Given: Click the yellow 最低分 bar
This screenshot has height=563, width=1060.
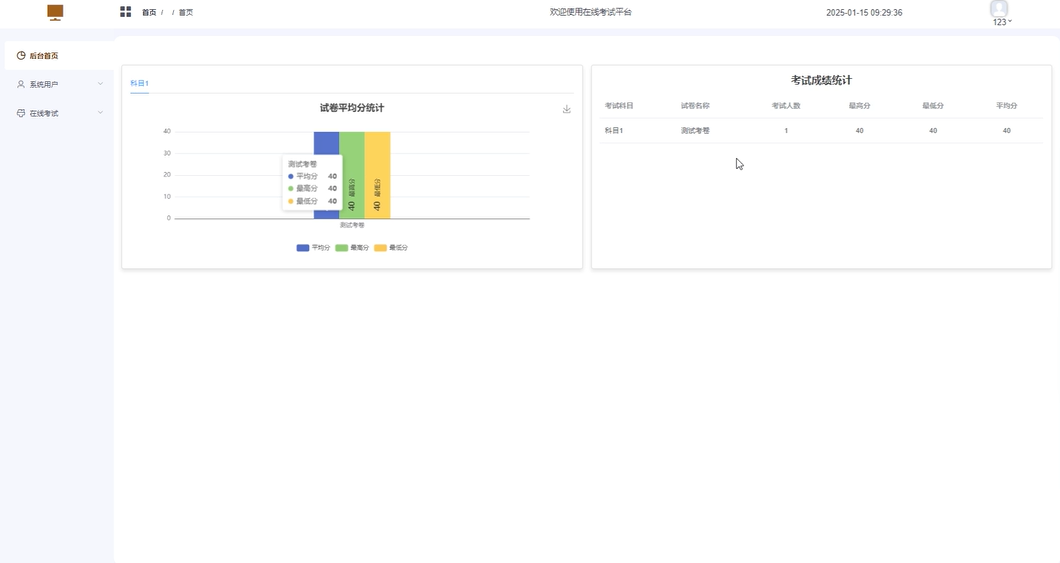Looking at the screenshot, I should coord(377,175).
